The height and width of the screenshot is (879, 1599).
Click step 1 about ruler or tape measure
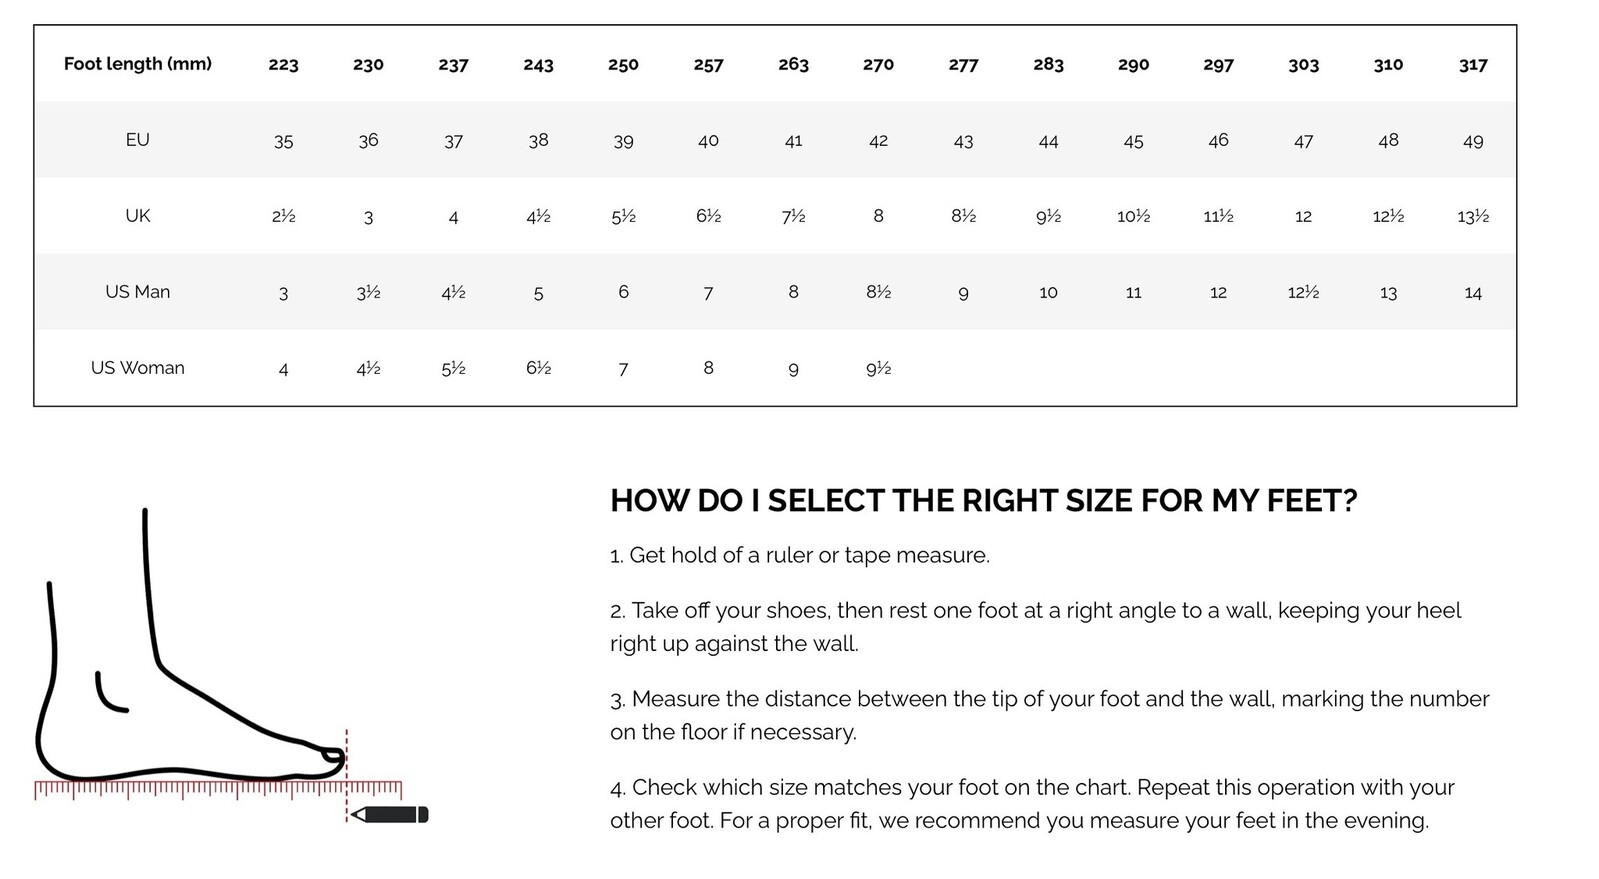(800, 555)
